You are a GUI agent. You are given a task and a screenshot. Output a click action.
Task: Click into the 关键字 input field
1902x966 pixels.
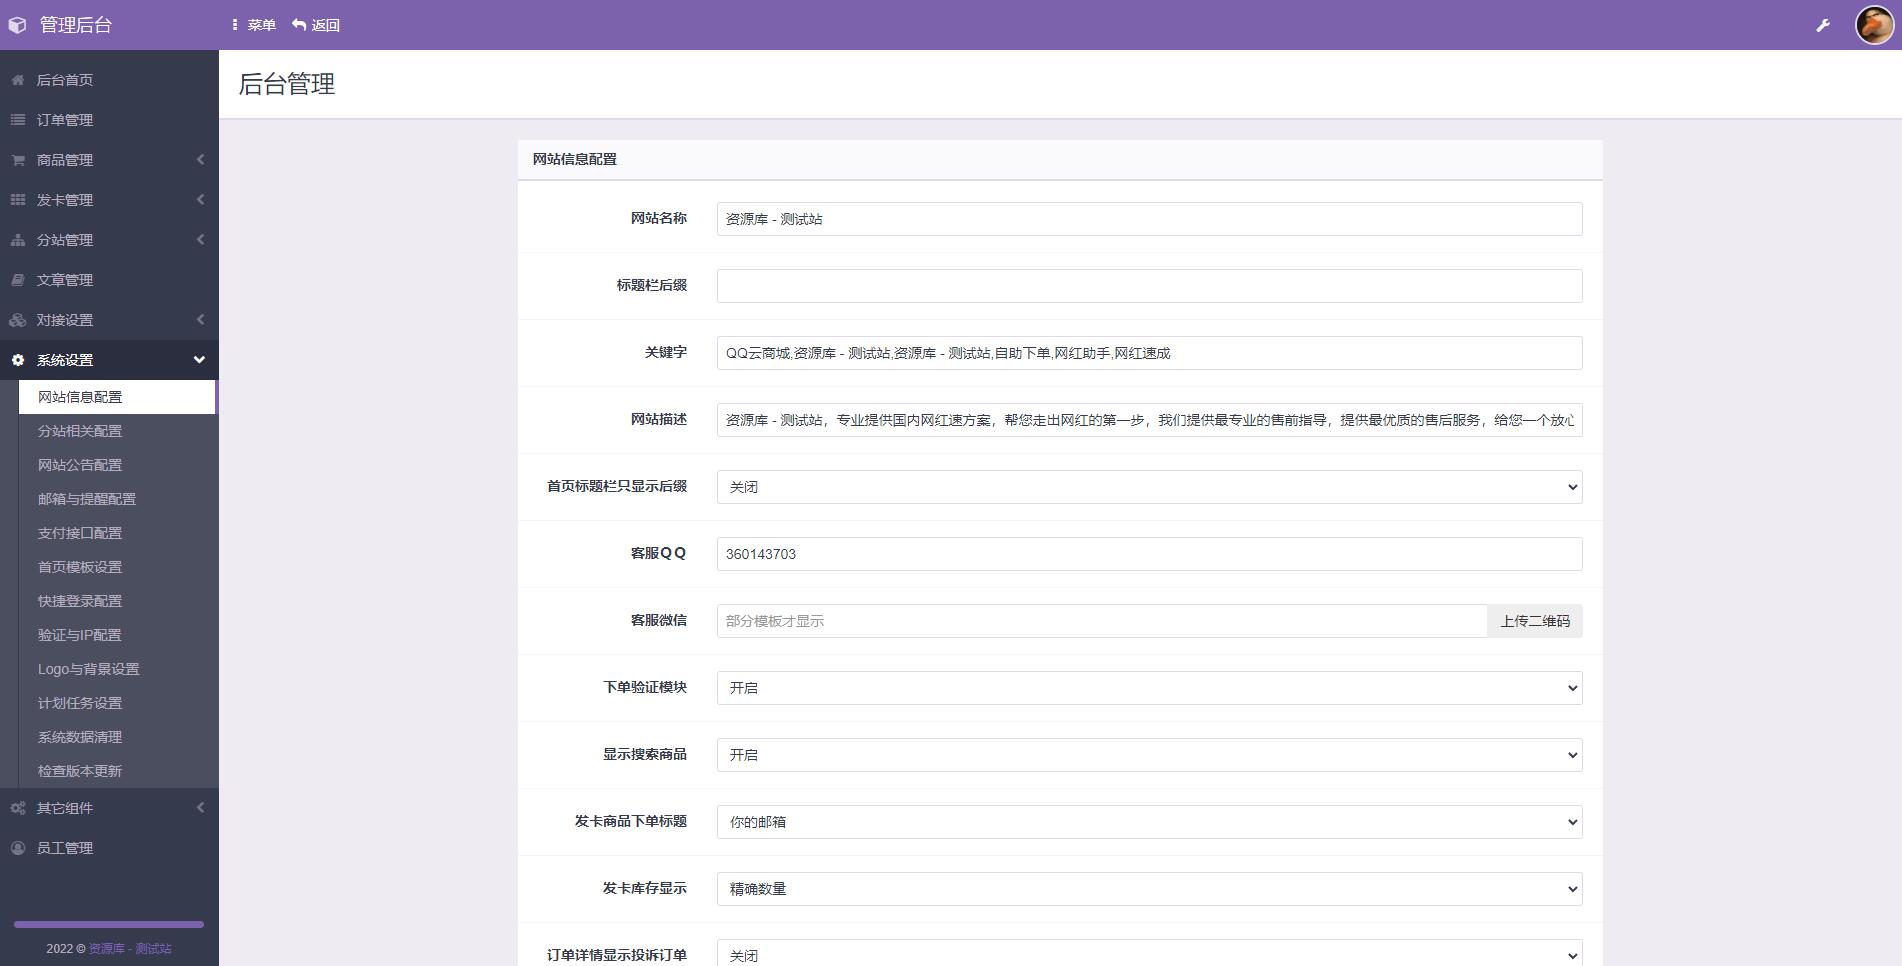pos(1149,353)
